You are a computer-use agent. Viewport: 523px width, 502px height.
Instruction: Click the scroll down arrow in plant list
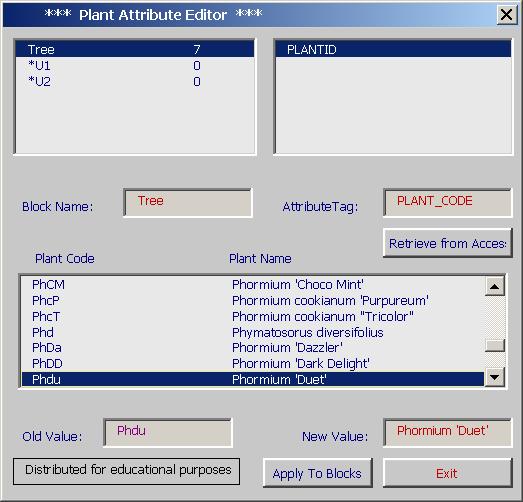tap(494, 377)
